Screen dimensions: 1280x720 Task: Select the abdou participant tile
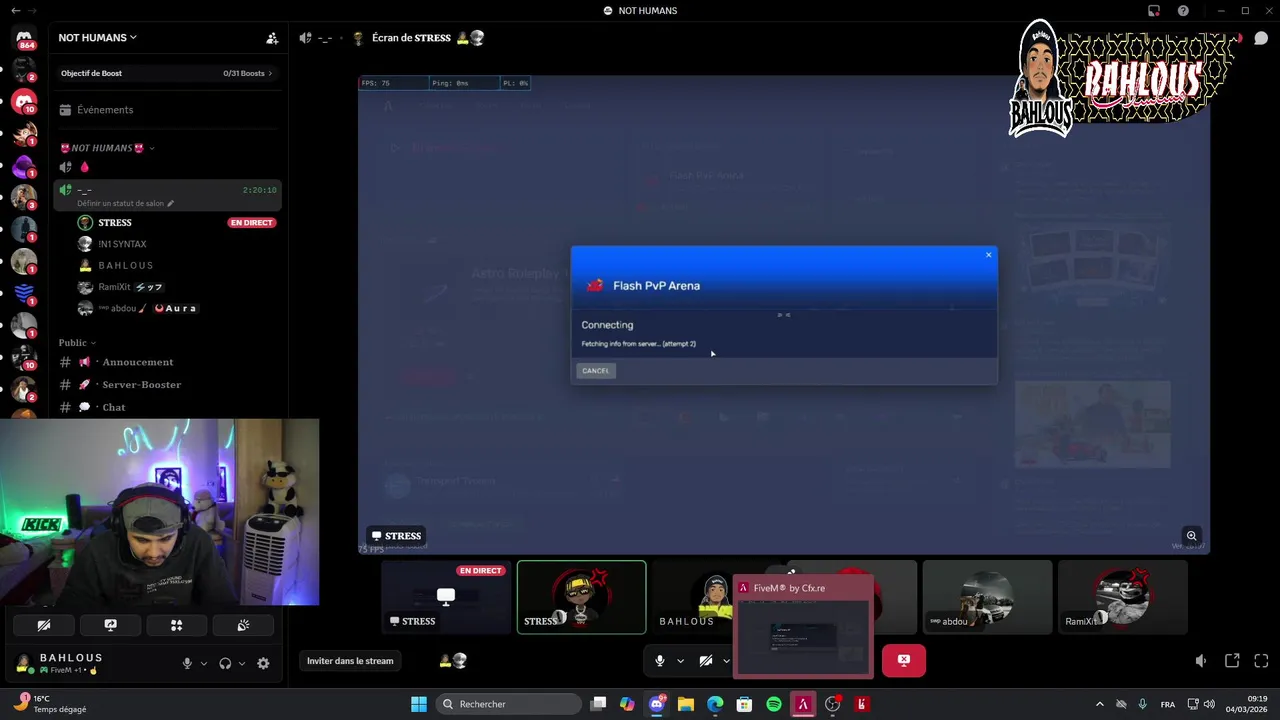click(987, 597)
